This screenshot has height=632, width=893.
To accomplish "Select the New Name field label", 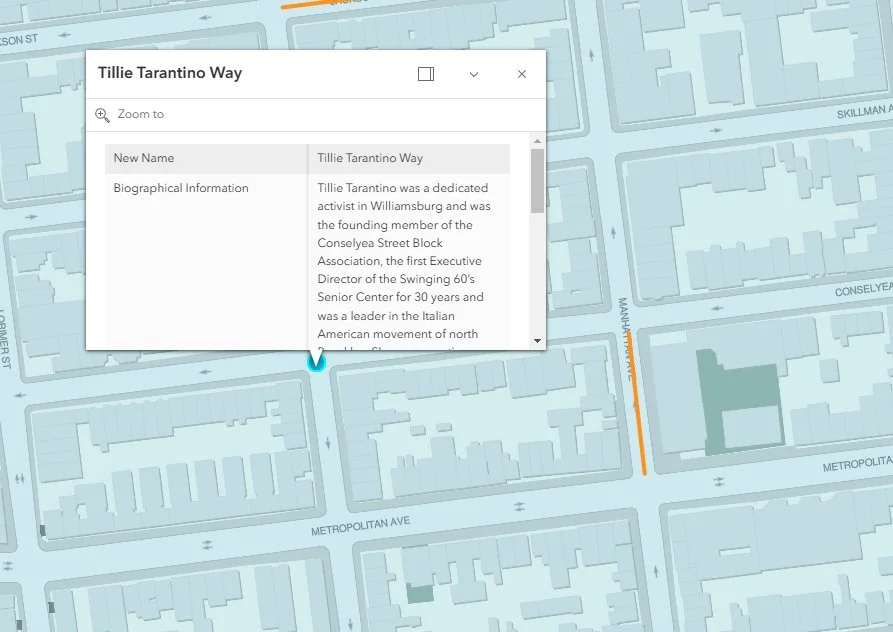I will click(x=144, y=158).
